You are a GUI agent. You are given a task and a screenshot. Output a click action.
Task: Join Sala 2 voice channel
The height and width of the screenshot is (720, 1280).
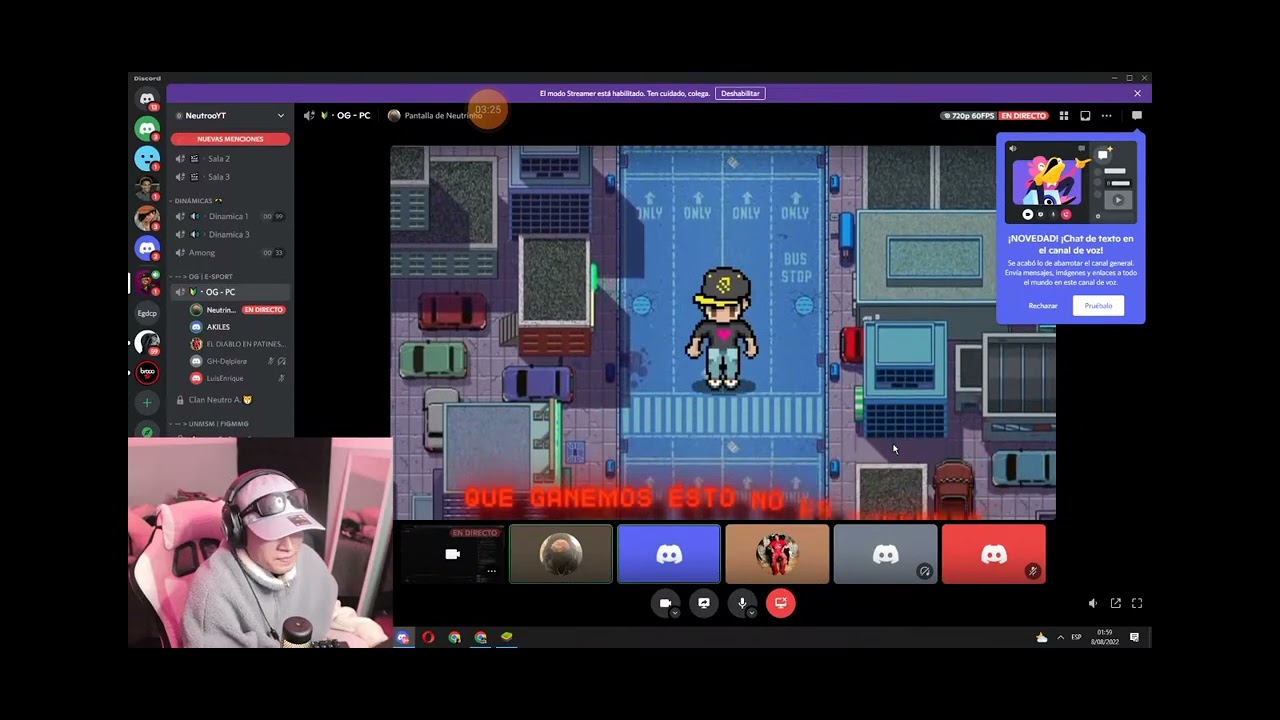click(x=230, y=158)
